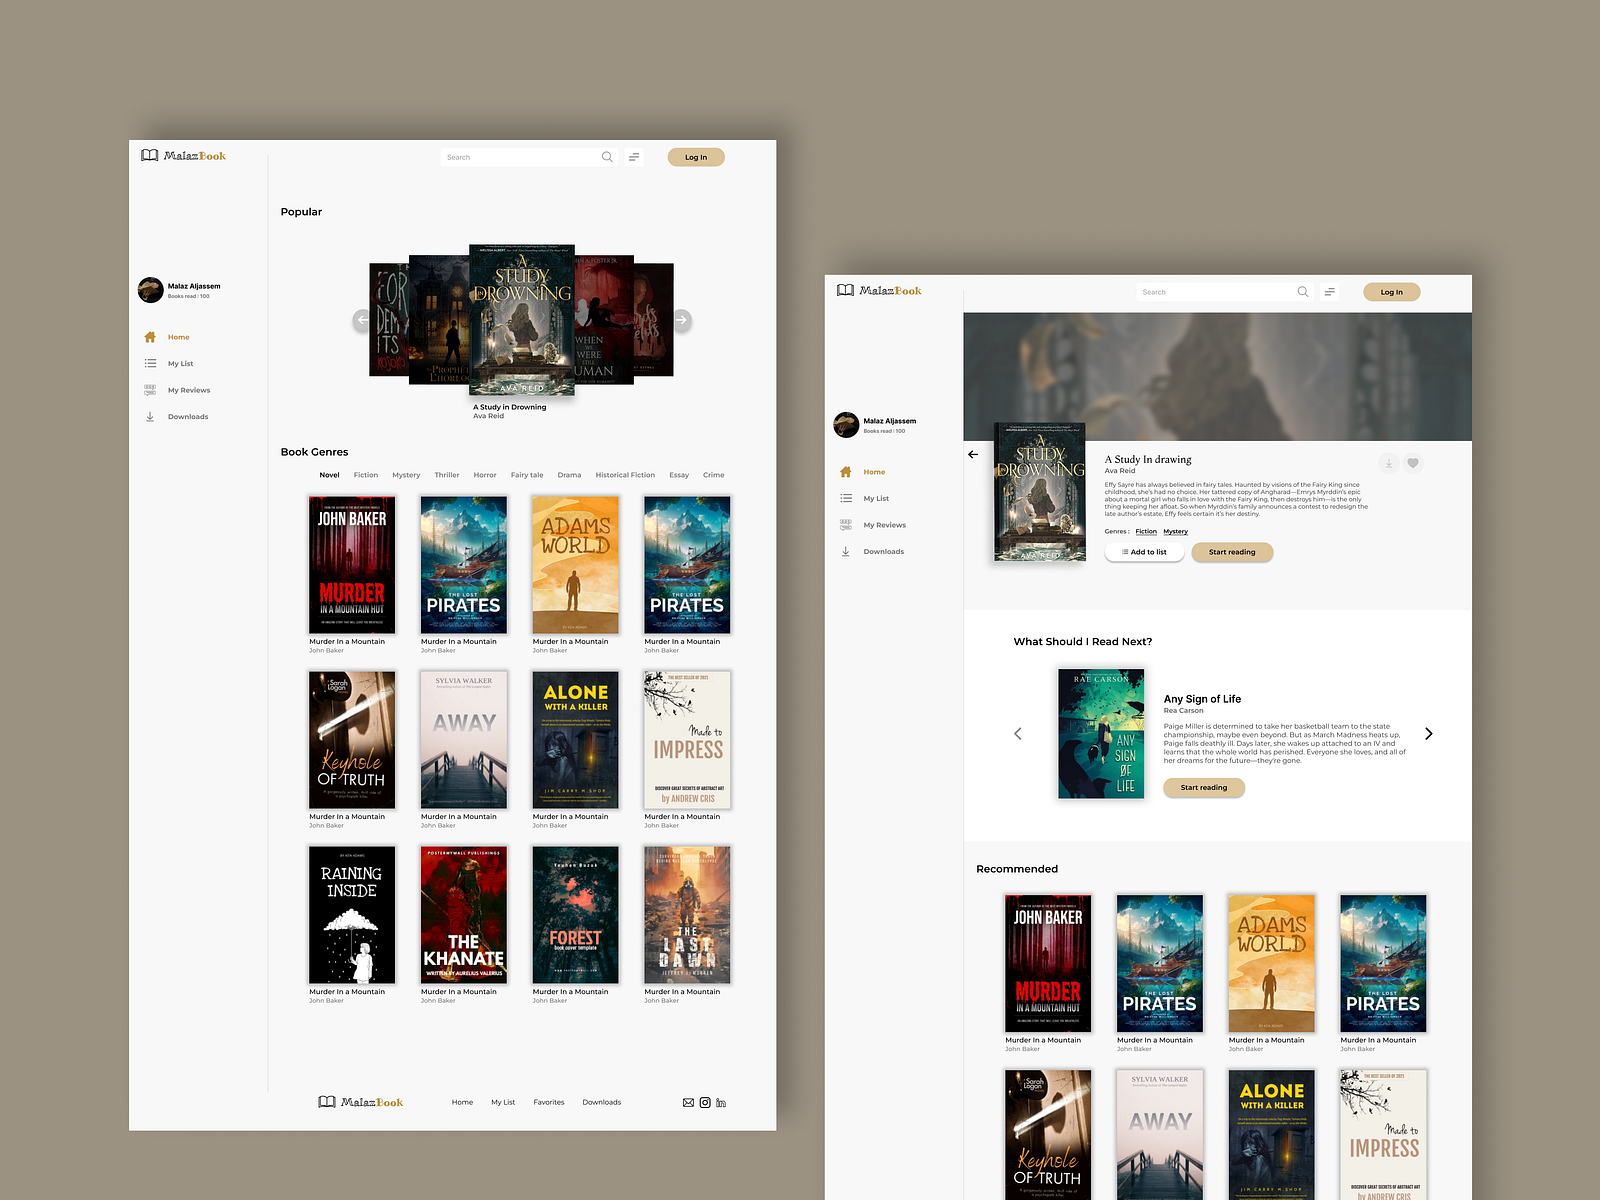Select the Mystery genre filter
The image size is (1600, 1200).
click(1175, 531)
